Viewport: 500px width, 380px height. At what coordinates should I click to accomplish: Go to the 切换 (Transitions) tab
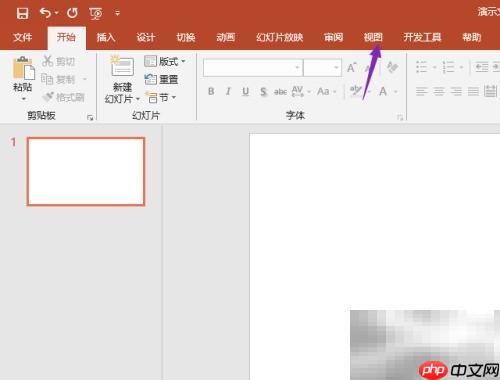(x=186, y=37)
